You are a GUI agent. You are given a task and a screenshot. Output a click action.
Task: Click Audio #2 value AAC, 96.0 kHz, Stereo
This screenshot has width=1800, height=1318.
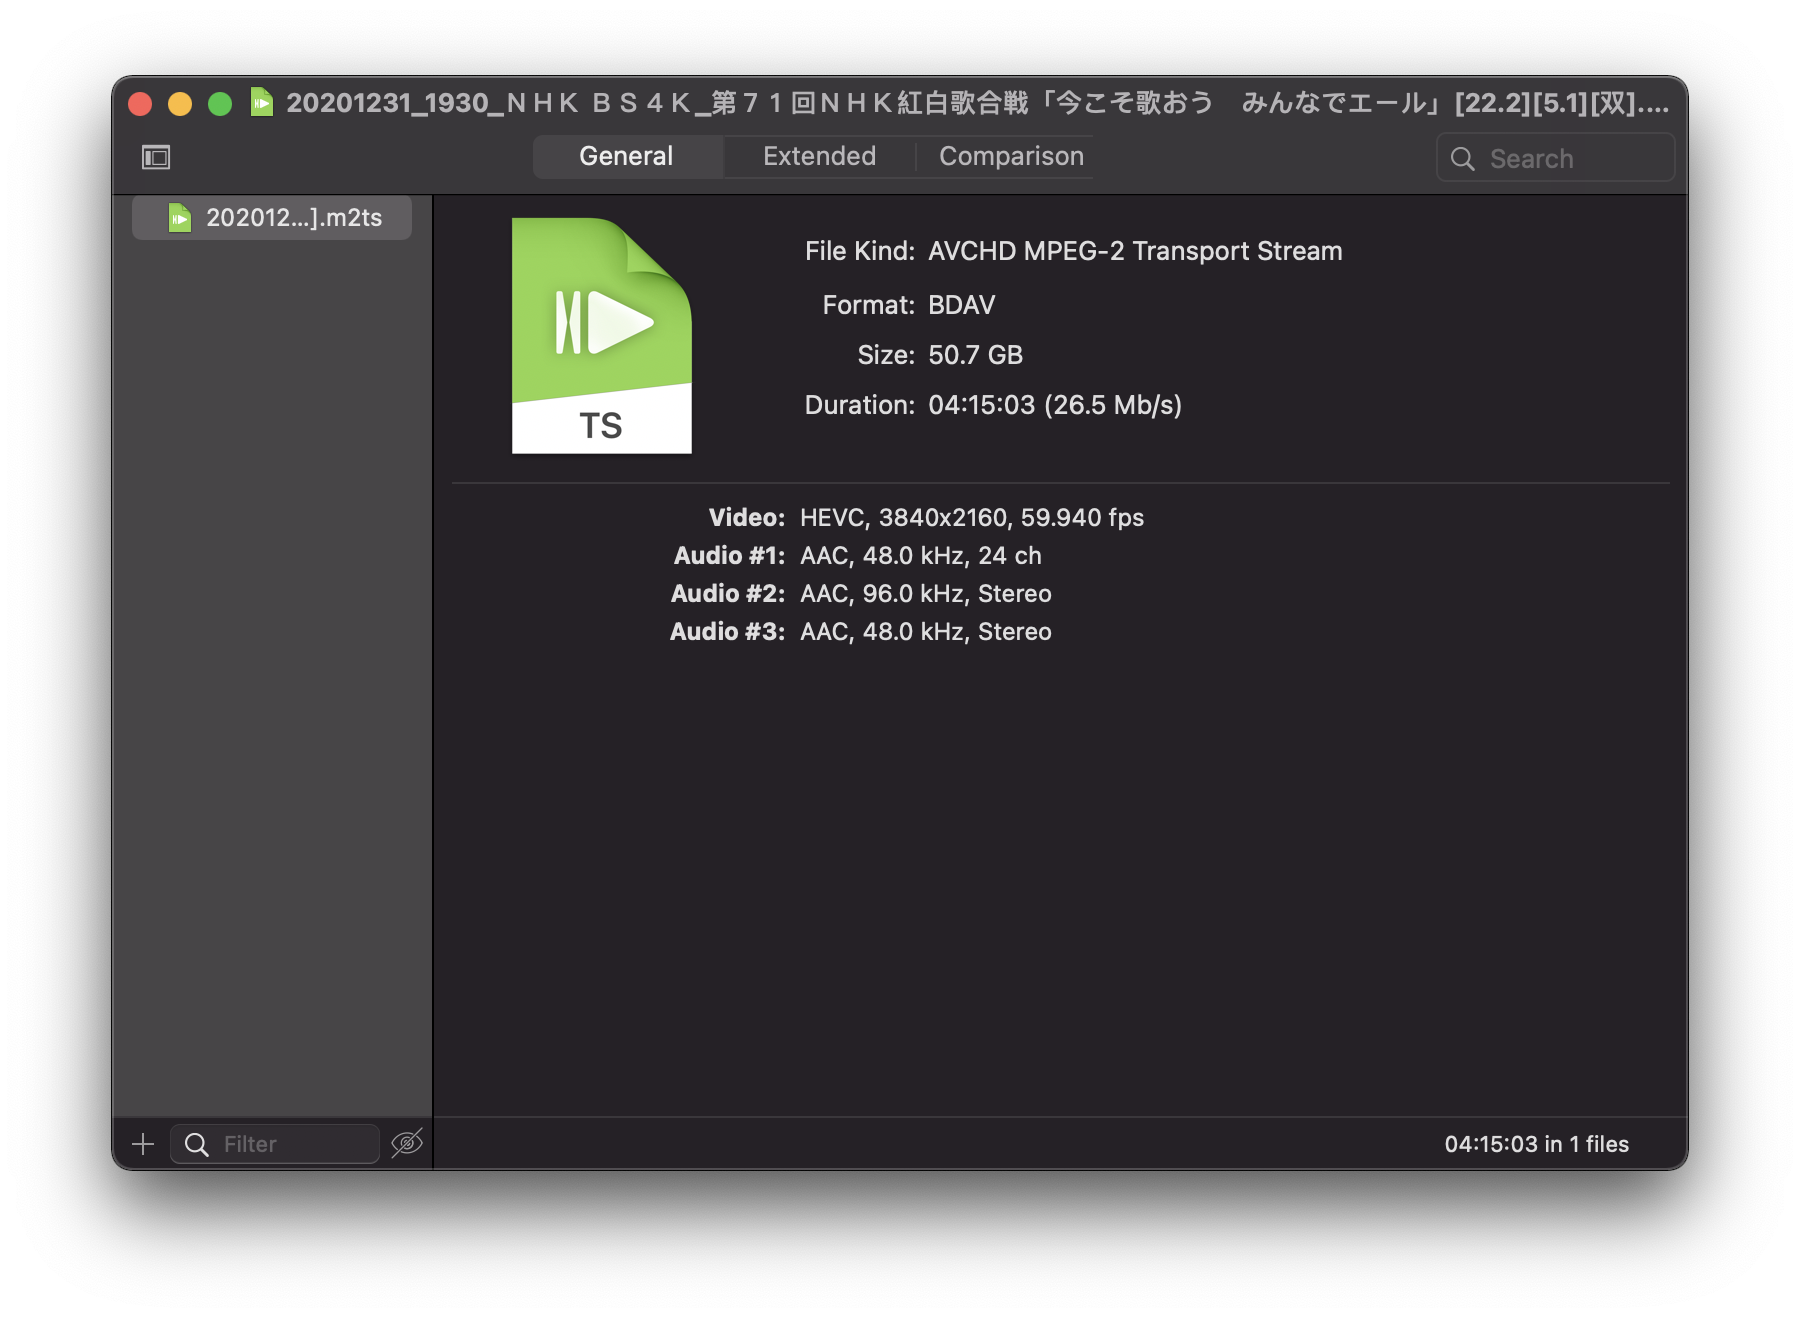coord(925,593)
